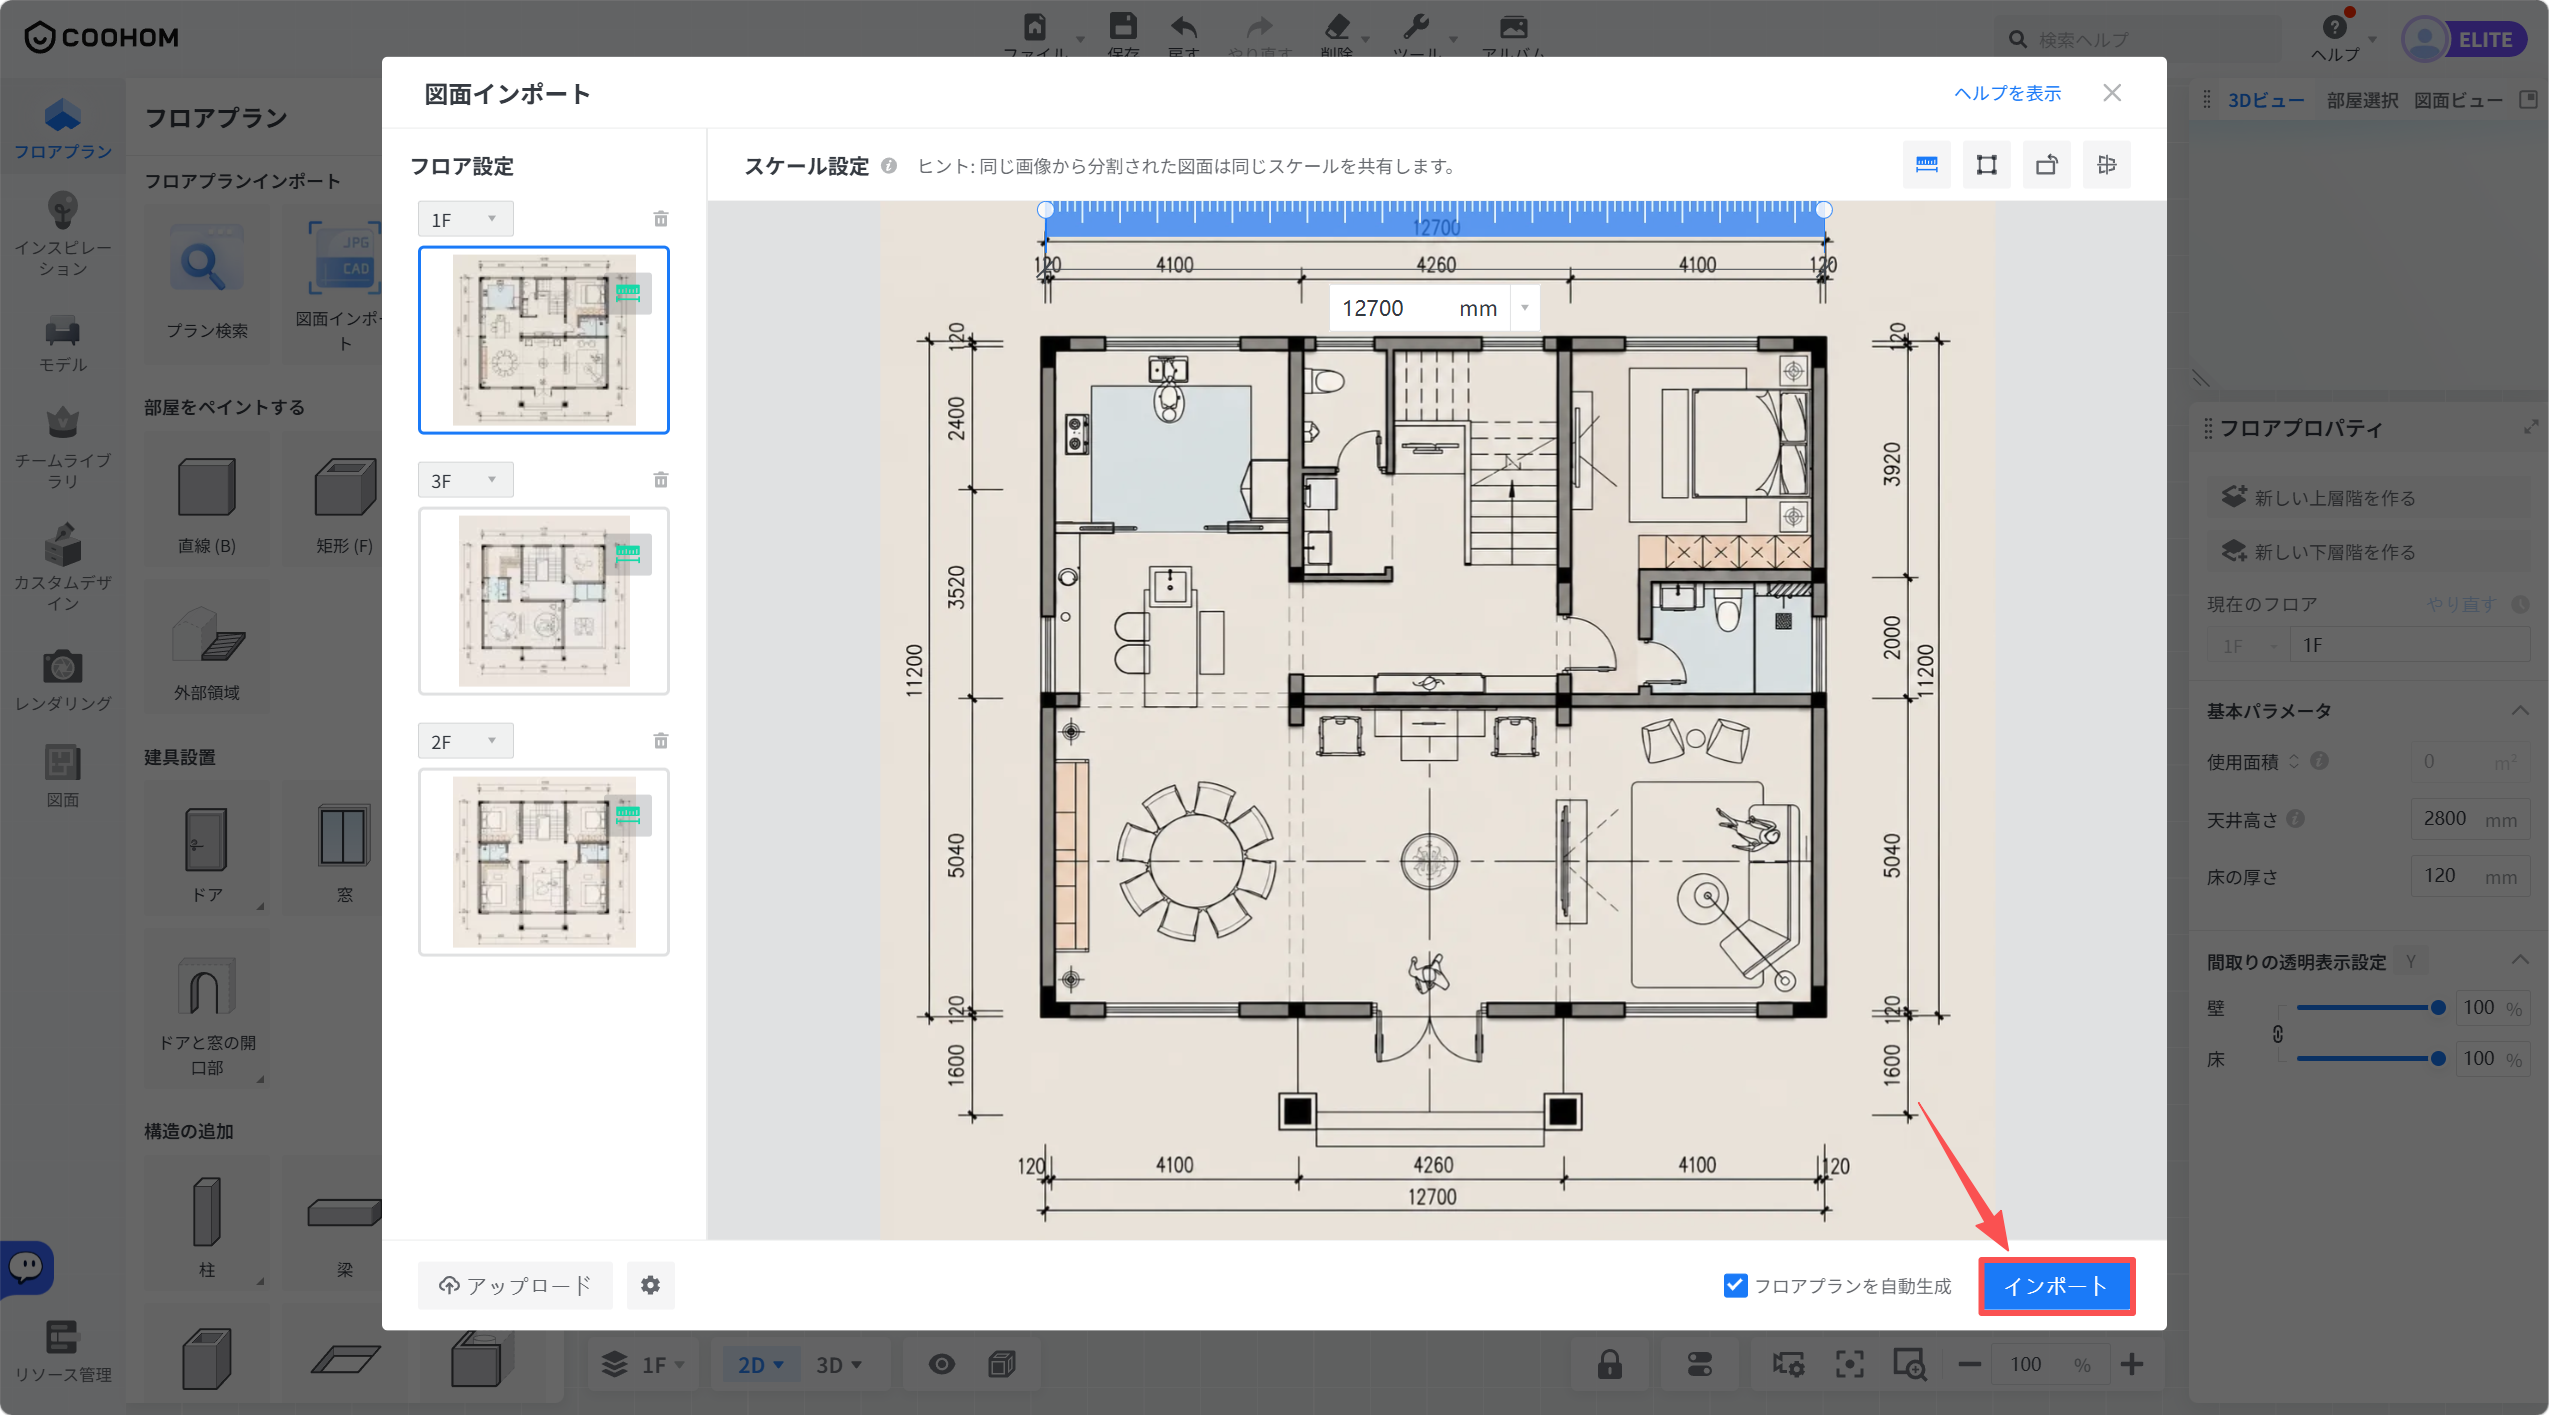Viewport: 2549px width, 1415px height.
Task: Click the zoom-out minus icon
Action: 1969,1364
